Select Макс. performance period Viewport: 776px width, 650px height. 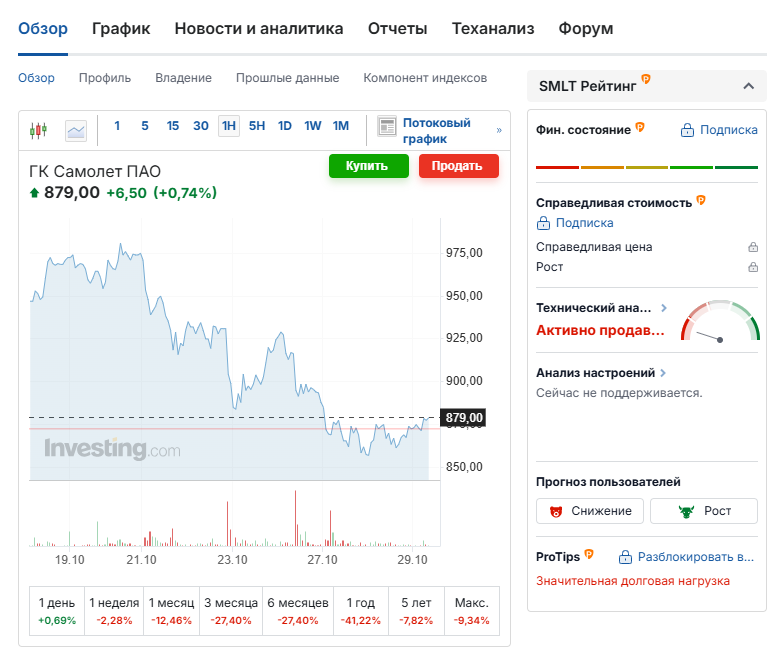tap(472, 611)
